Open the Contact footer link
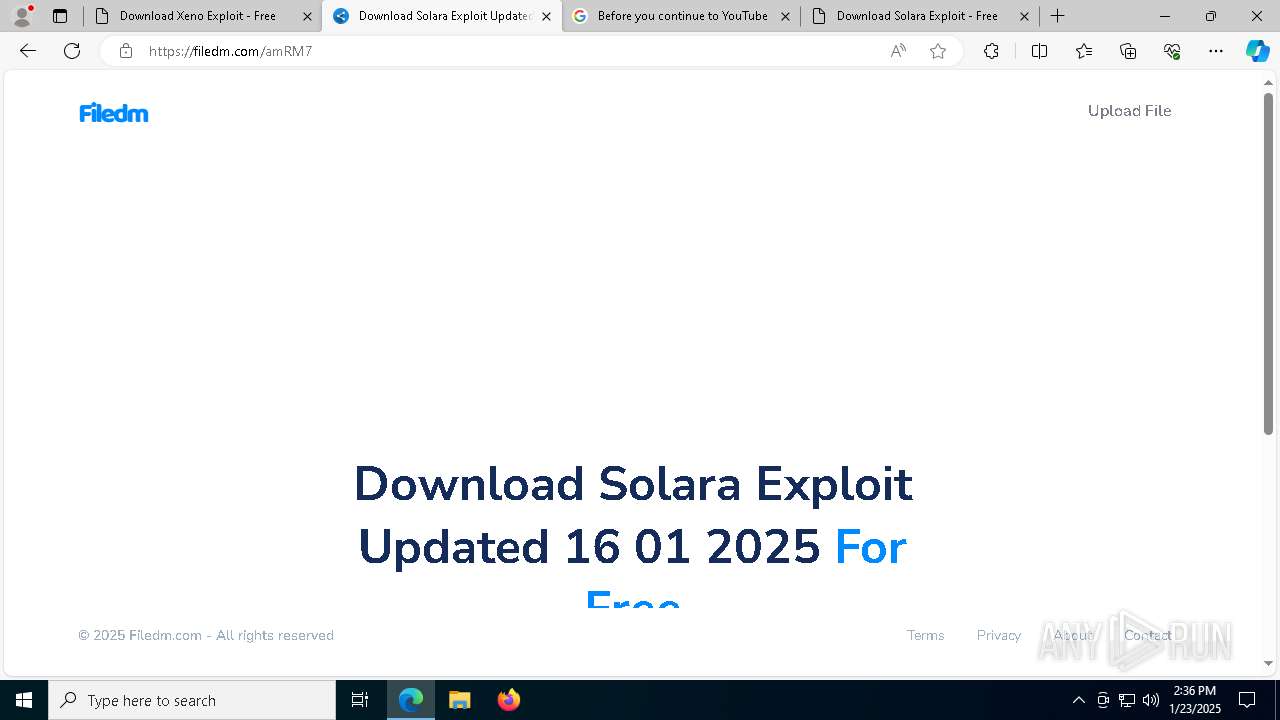This screenshot has width=1280, height=720. tap(1147, 635)
